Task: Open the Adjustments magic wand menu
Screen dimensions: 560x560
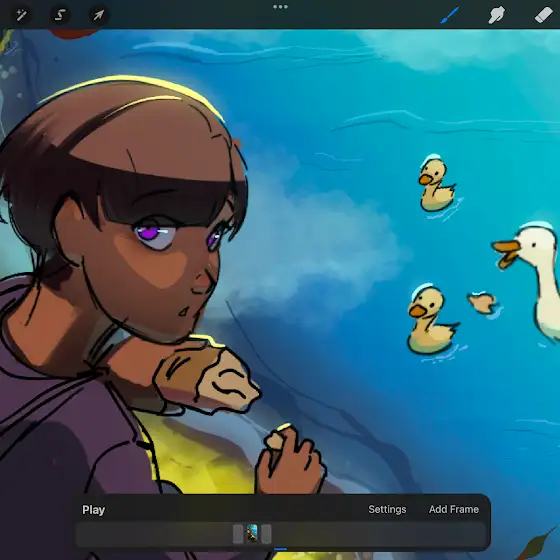Action: click(x=21, y=15)
